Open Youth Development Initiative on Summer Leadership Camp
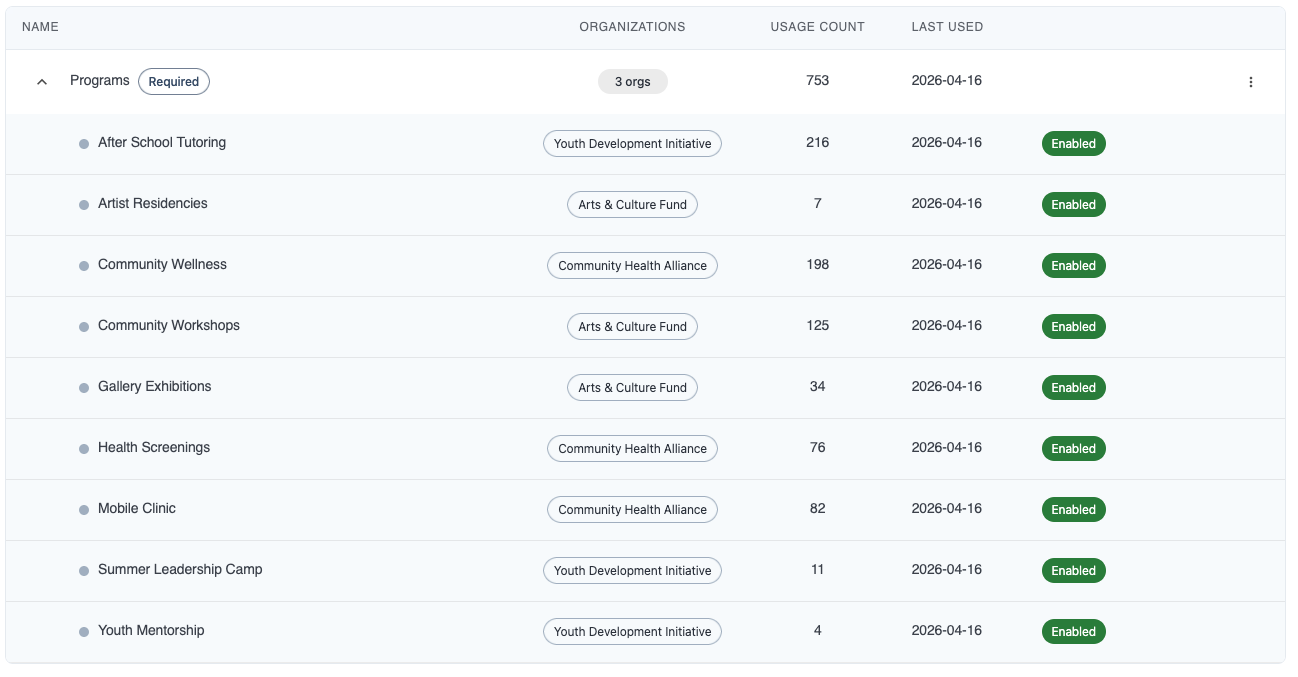The image size is (1298, 677). (x=632, y=570)
